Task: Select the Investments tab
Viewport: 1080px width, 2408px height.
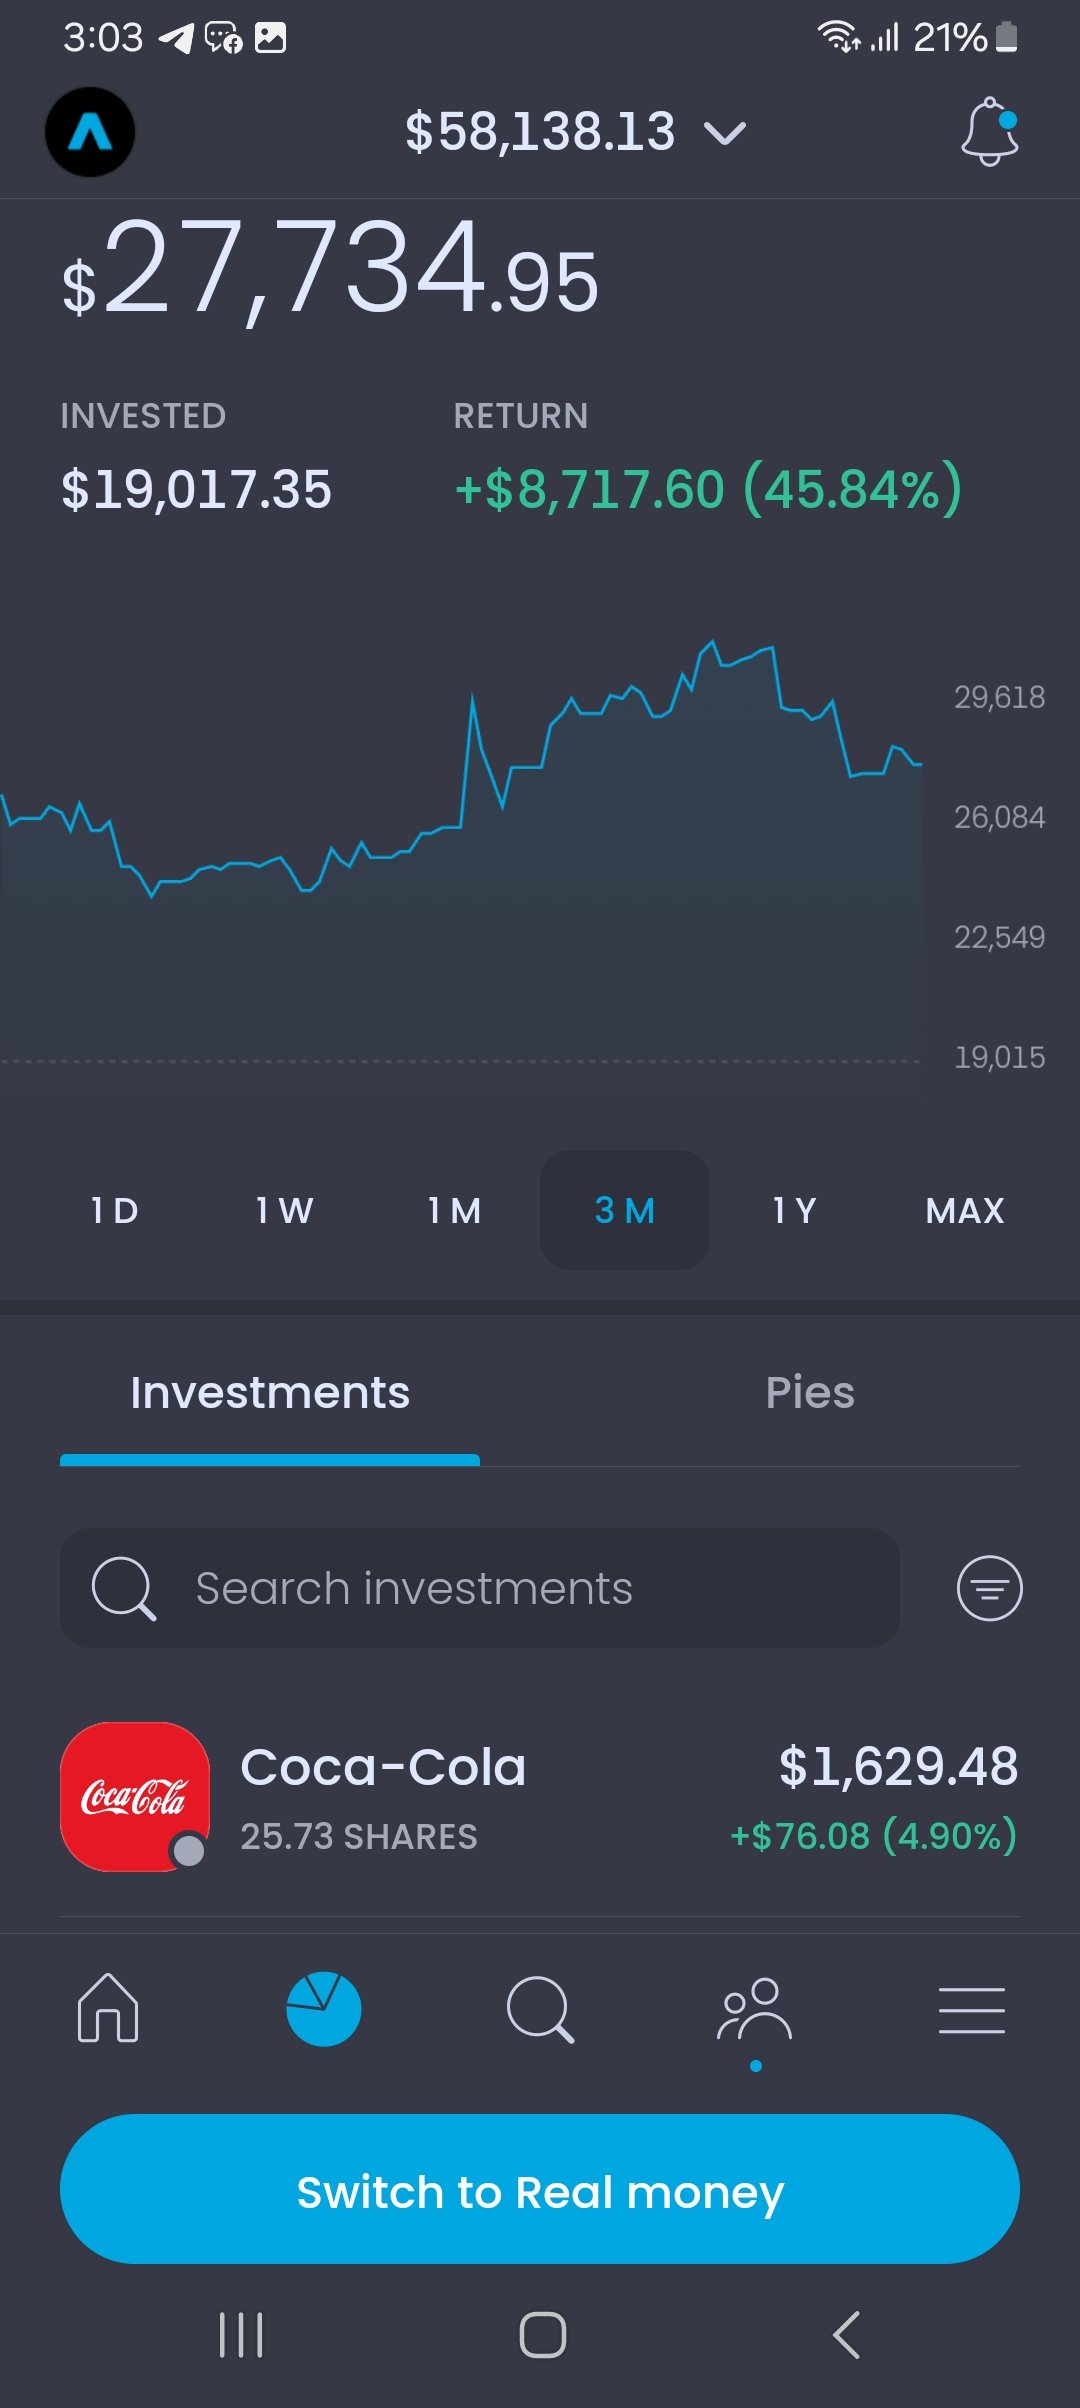Action: pos(270,1393)
